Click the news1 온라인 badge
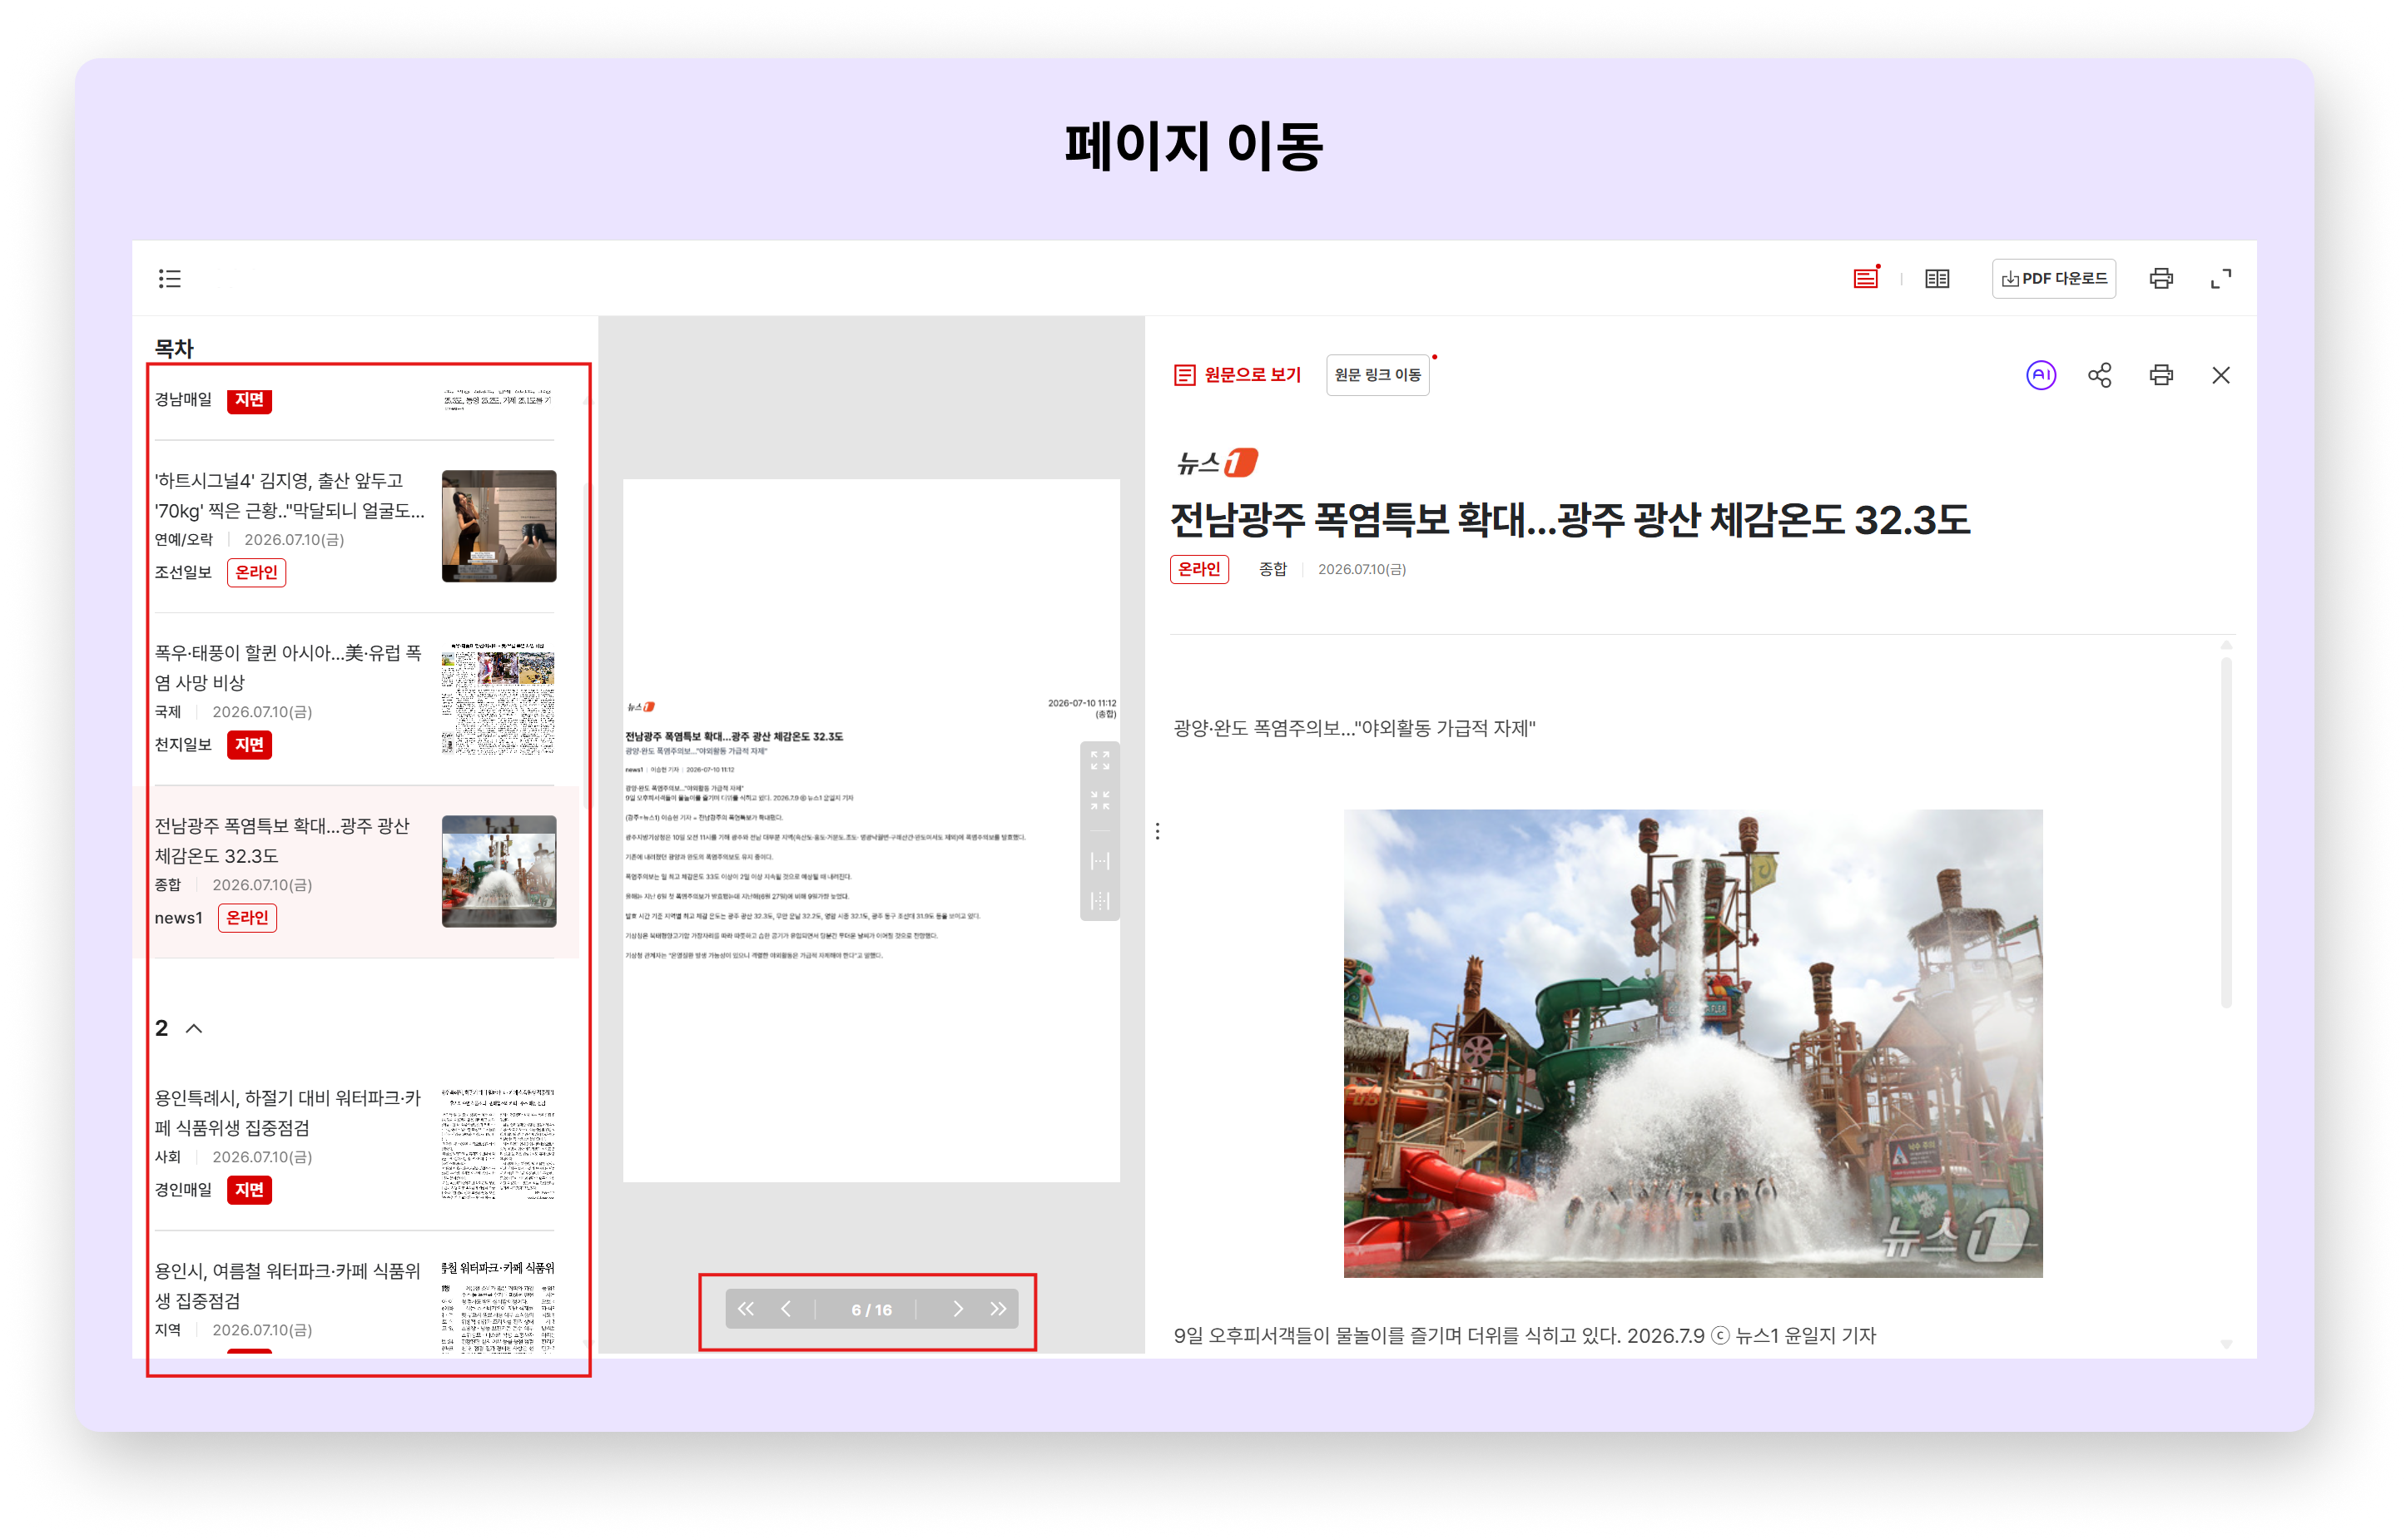Screen dimensions: 2406x1540 (247, 917)
